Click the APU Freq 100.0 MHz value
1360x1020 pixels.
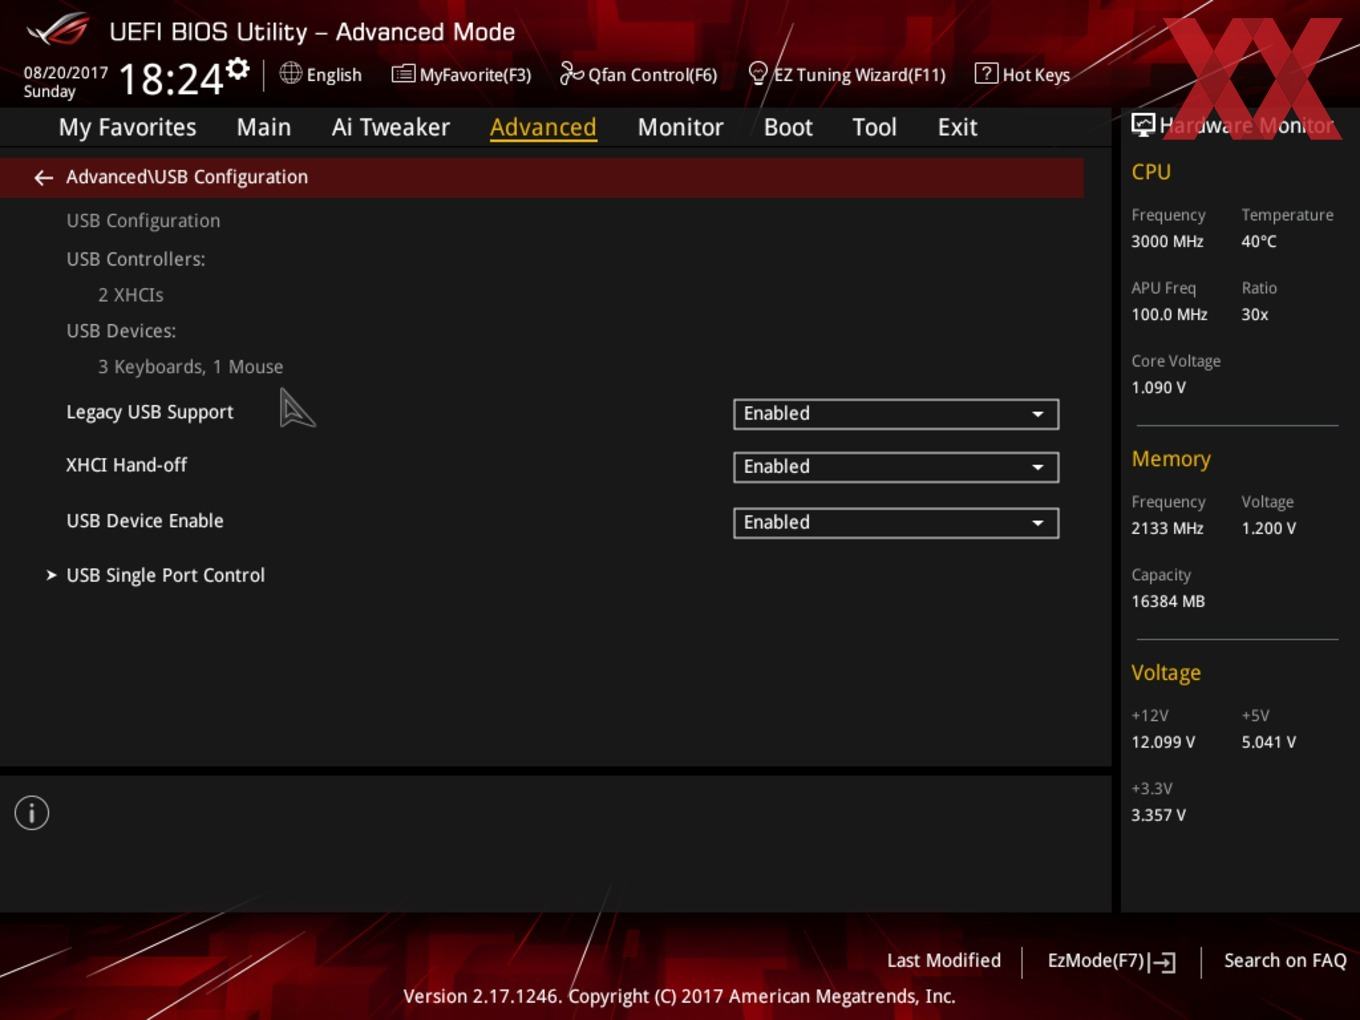click(x=1169, y=315)
